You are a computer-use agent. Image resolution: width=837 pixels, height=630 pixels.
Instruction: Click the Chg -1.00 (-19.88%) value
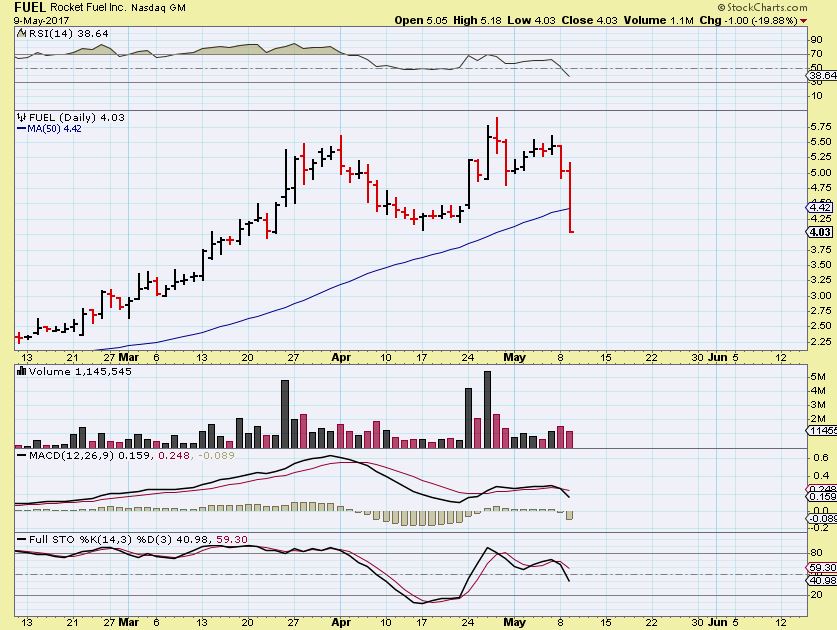[748, 20]
